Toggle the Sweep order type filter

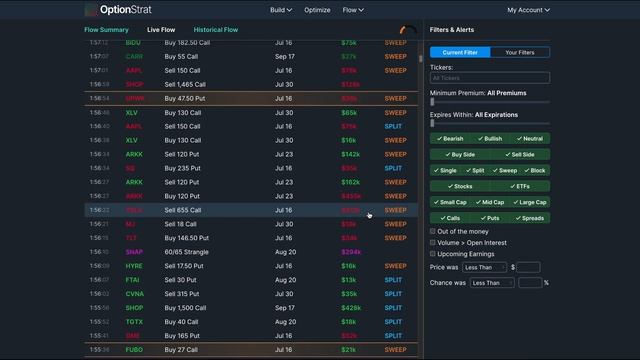[x=504, y=171]
